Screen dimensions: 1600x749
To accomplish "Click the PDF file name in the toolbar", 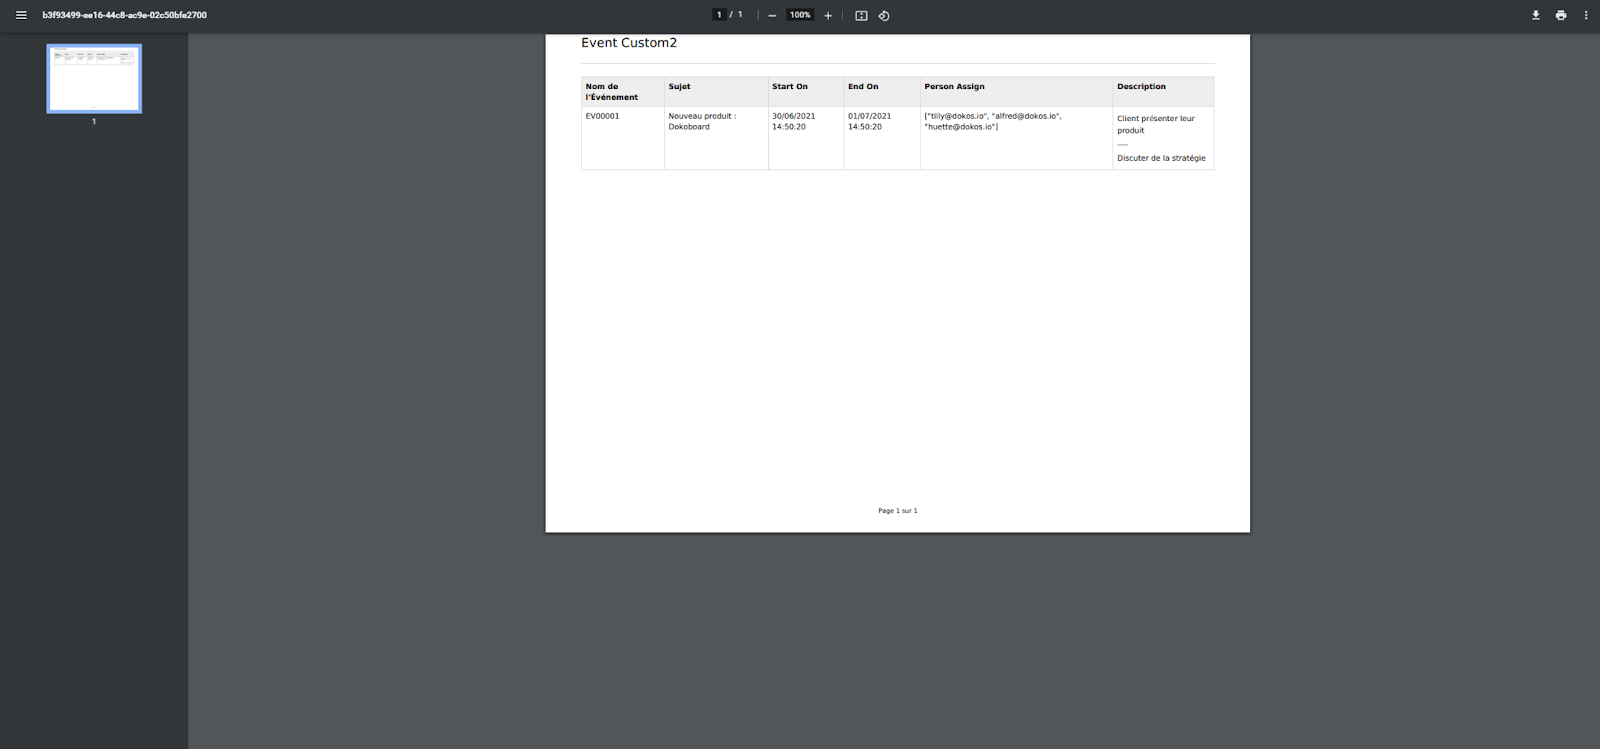I will tap(124, 15).
